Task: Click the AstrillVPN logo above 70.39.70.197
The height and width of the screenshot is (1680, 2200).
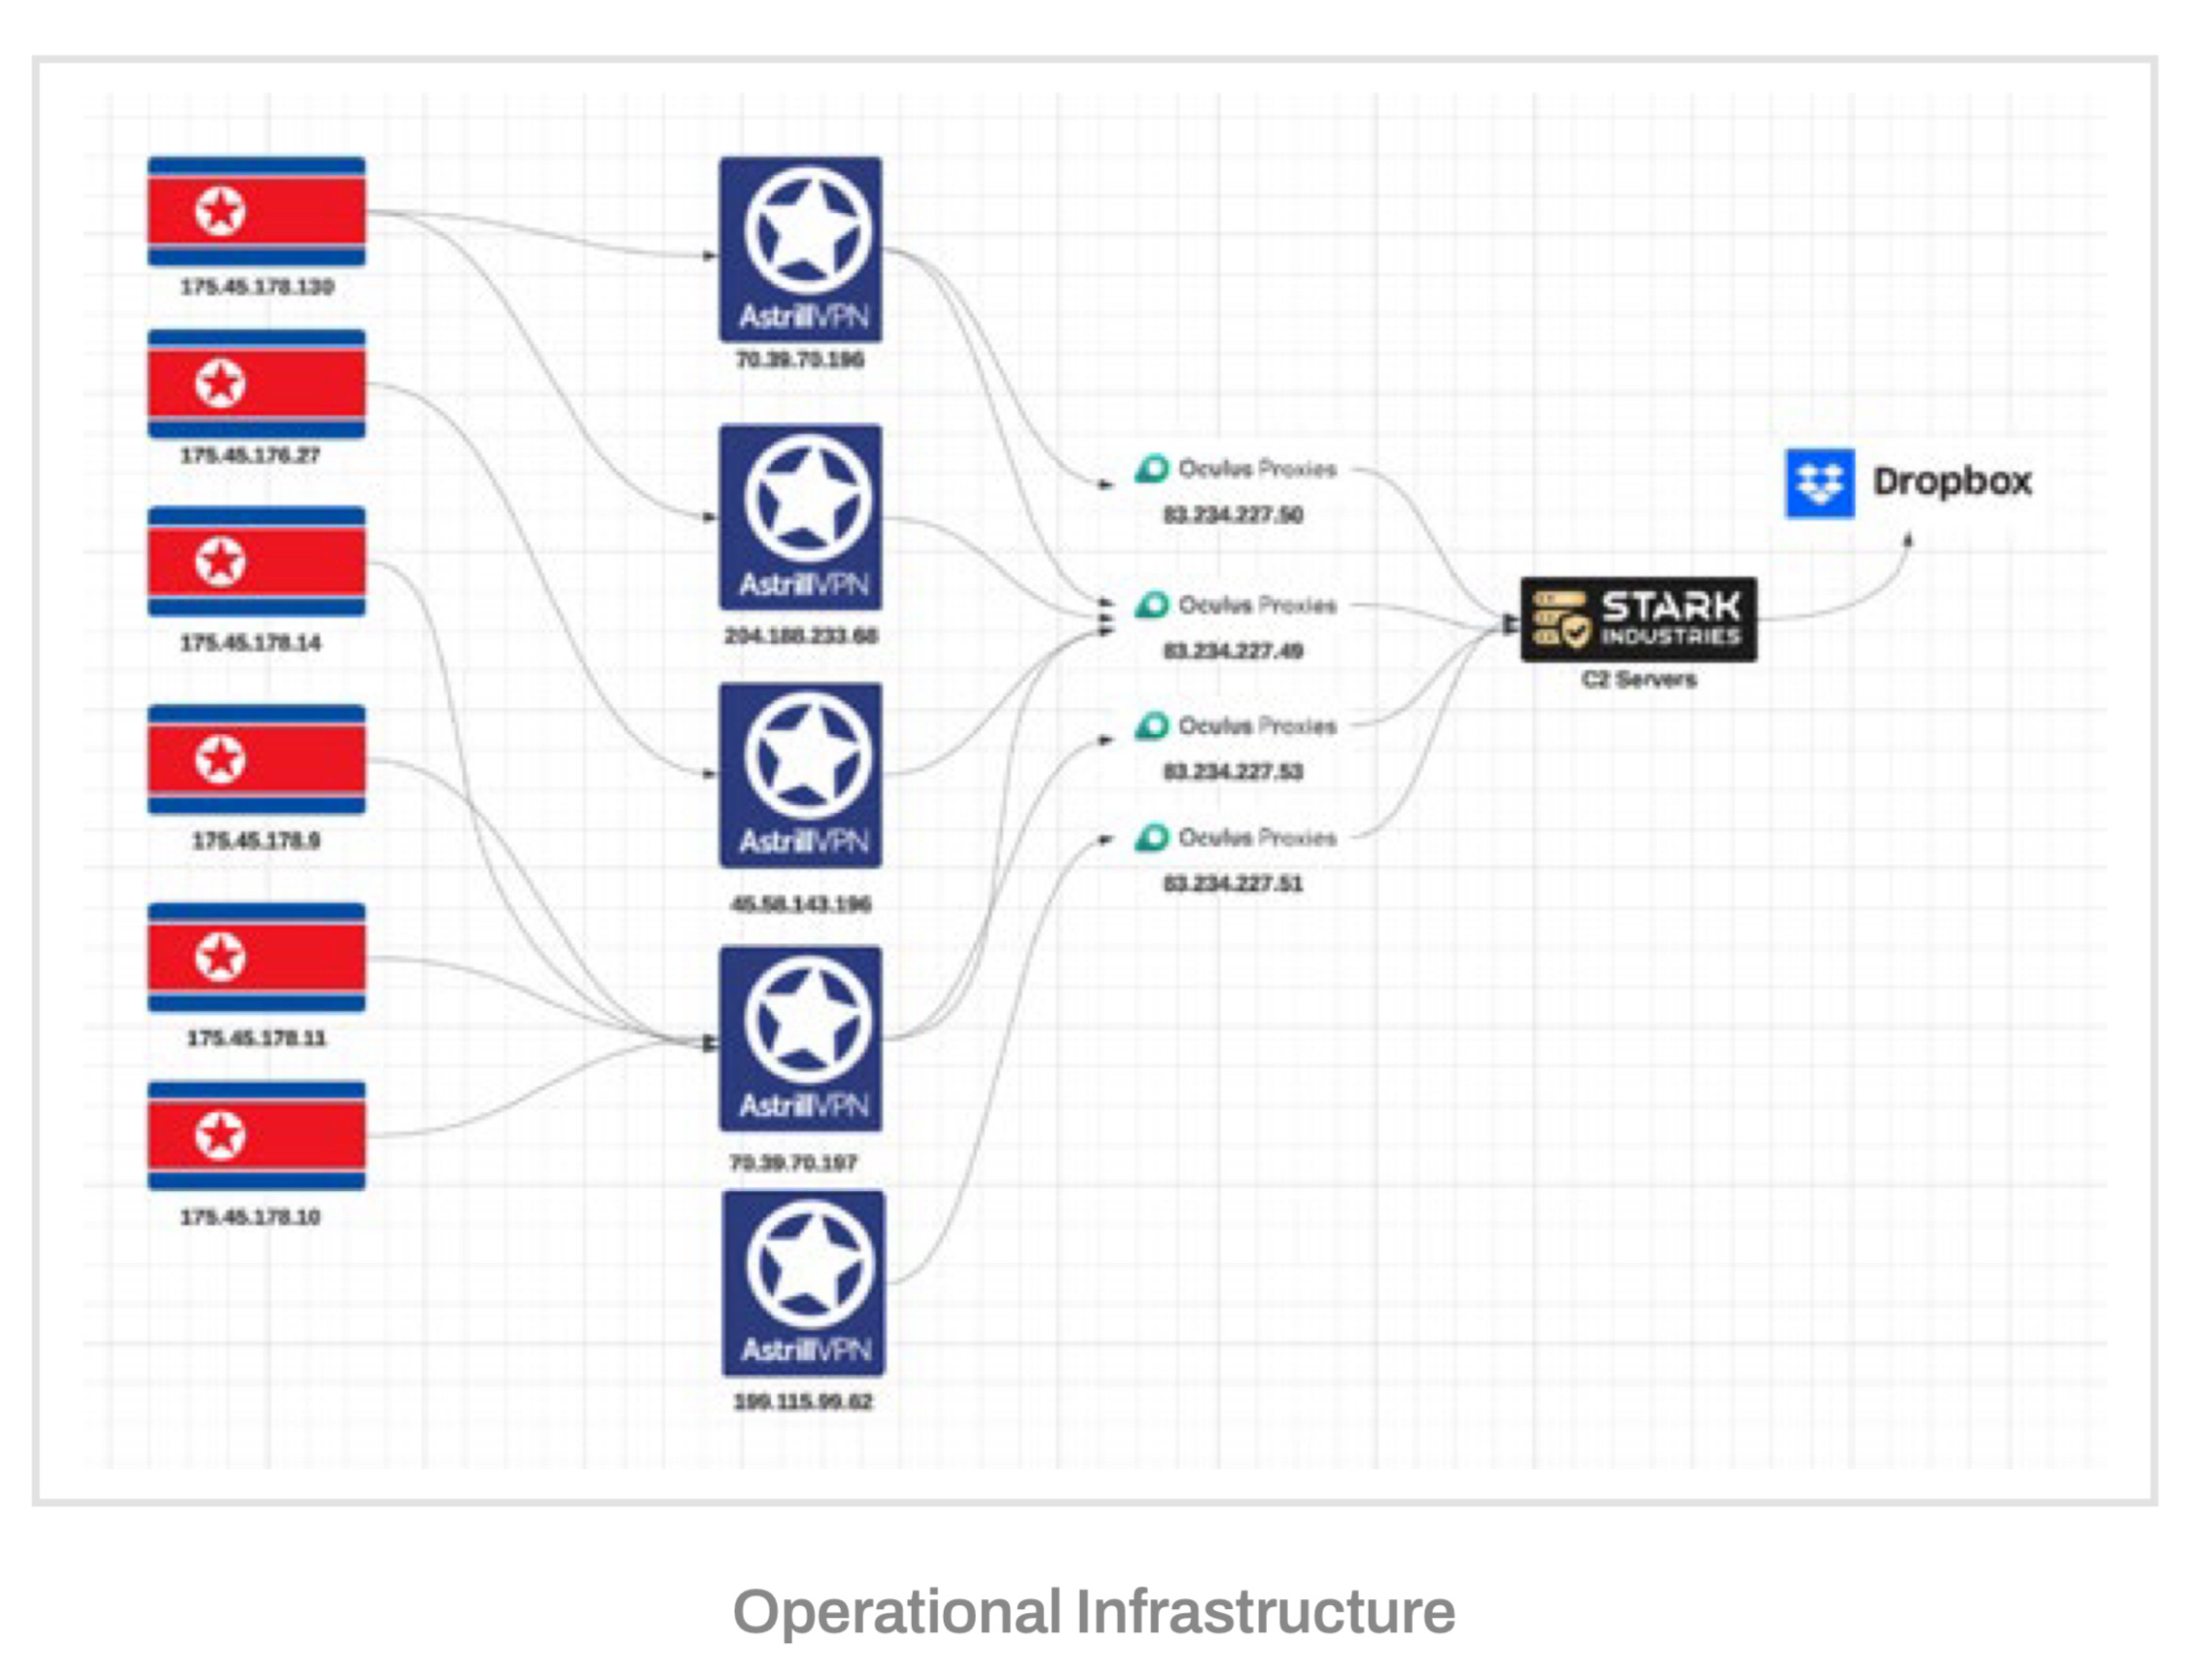Action: tap(800, 1039)
